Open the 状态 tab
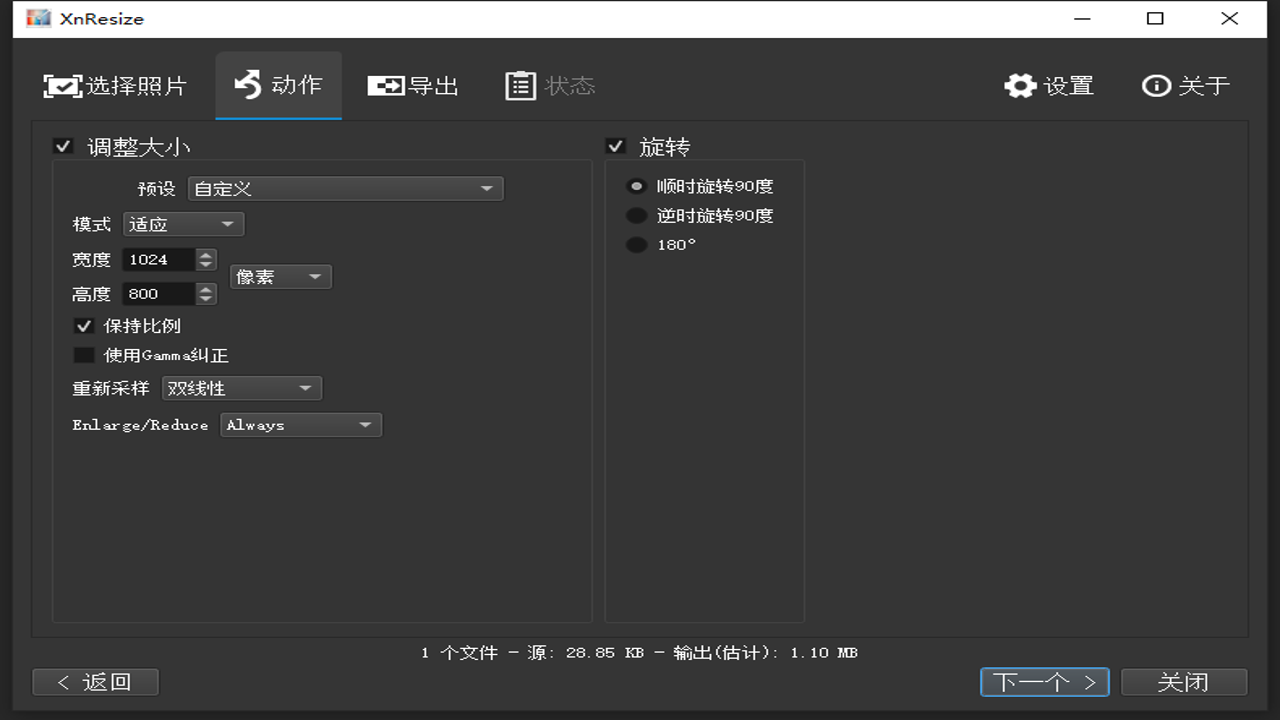 (x=550, y=86)
